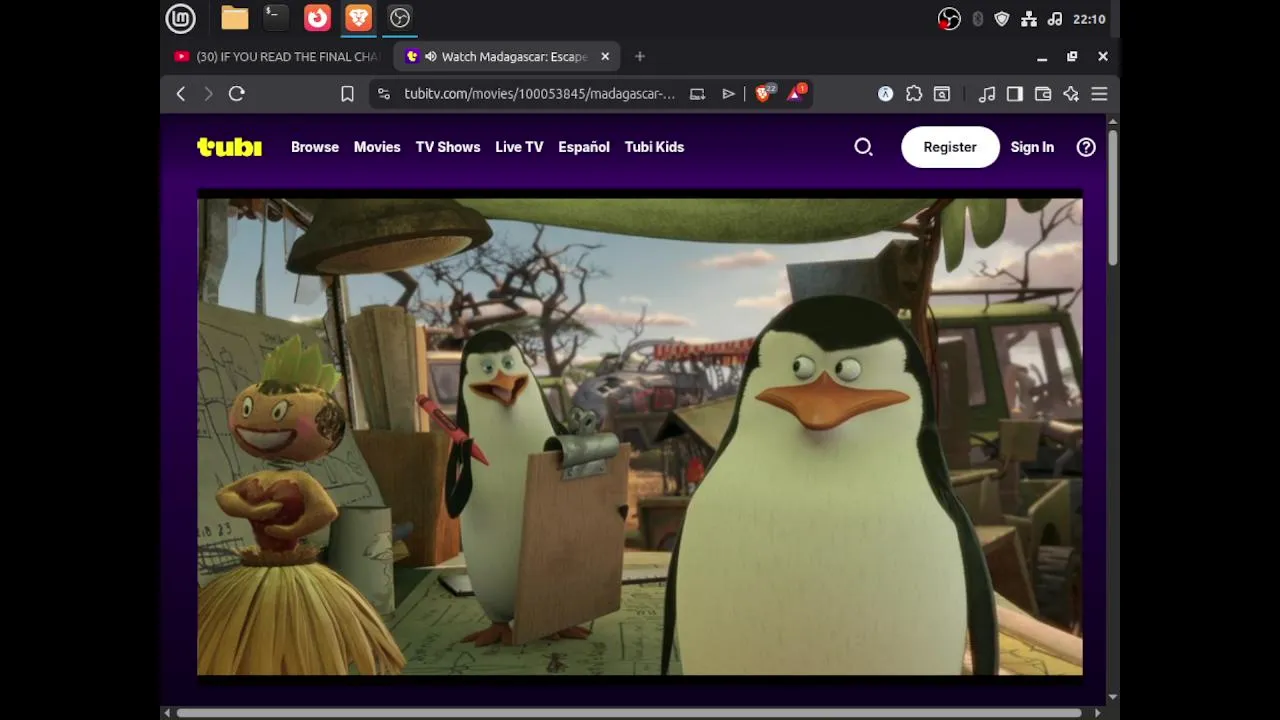Open the Linux Mint start menu
This screenshot has height=720, width=1280.
(x=180, y=18)
